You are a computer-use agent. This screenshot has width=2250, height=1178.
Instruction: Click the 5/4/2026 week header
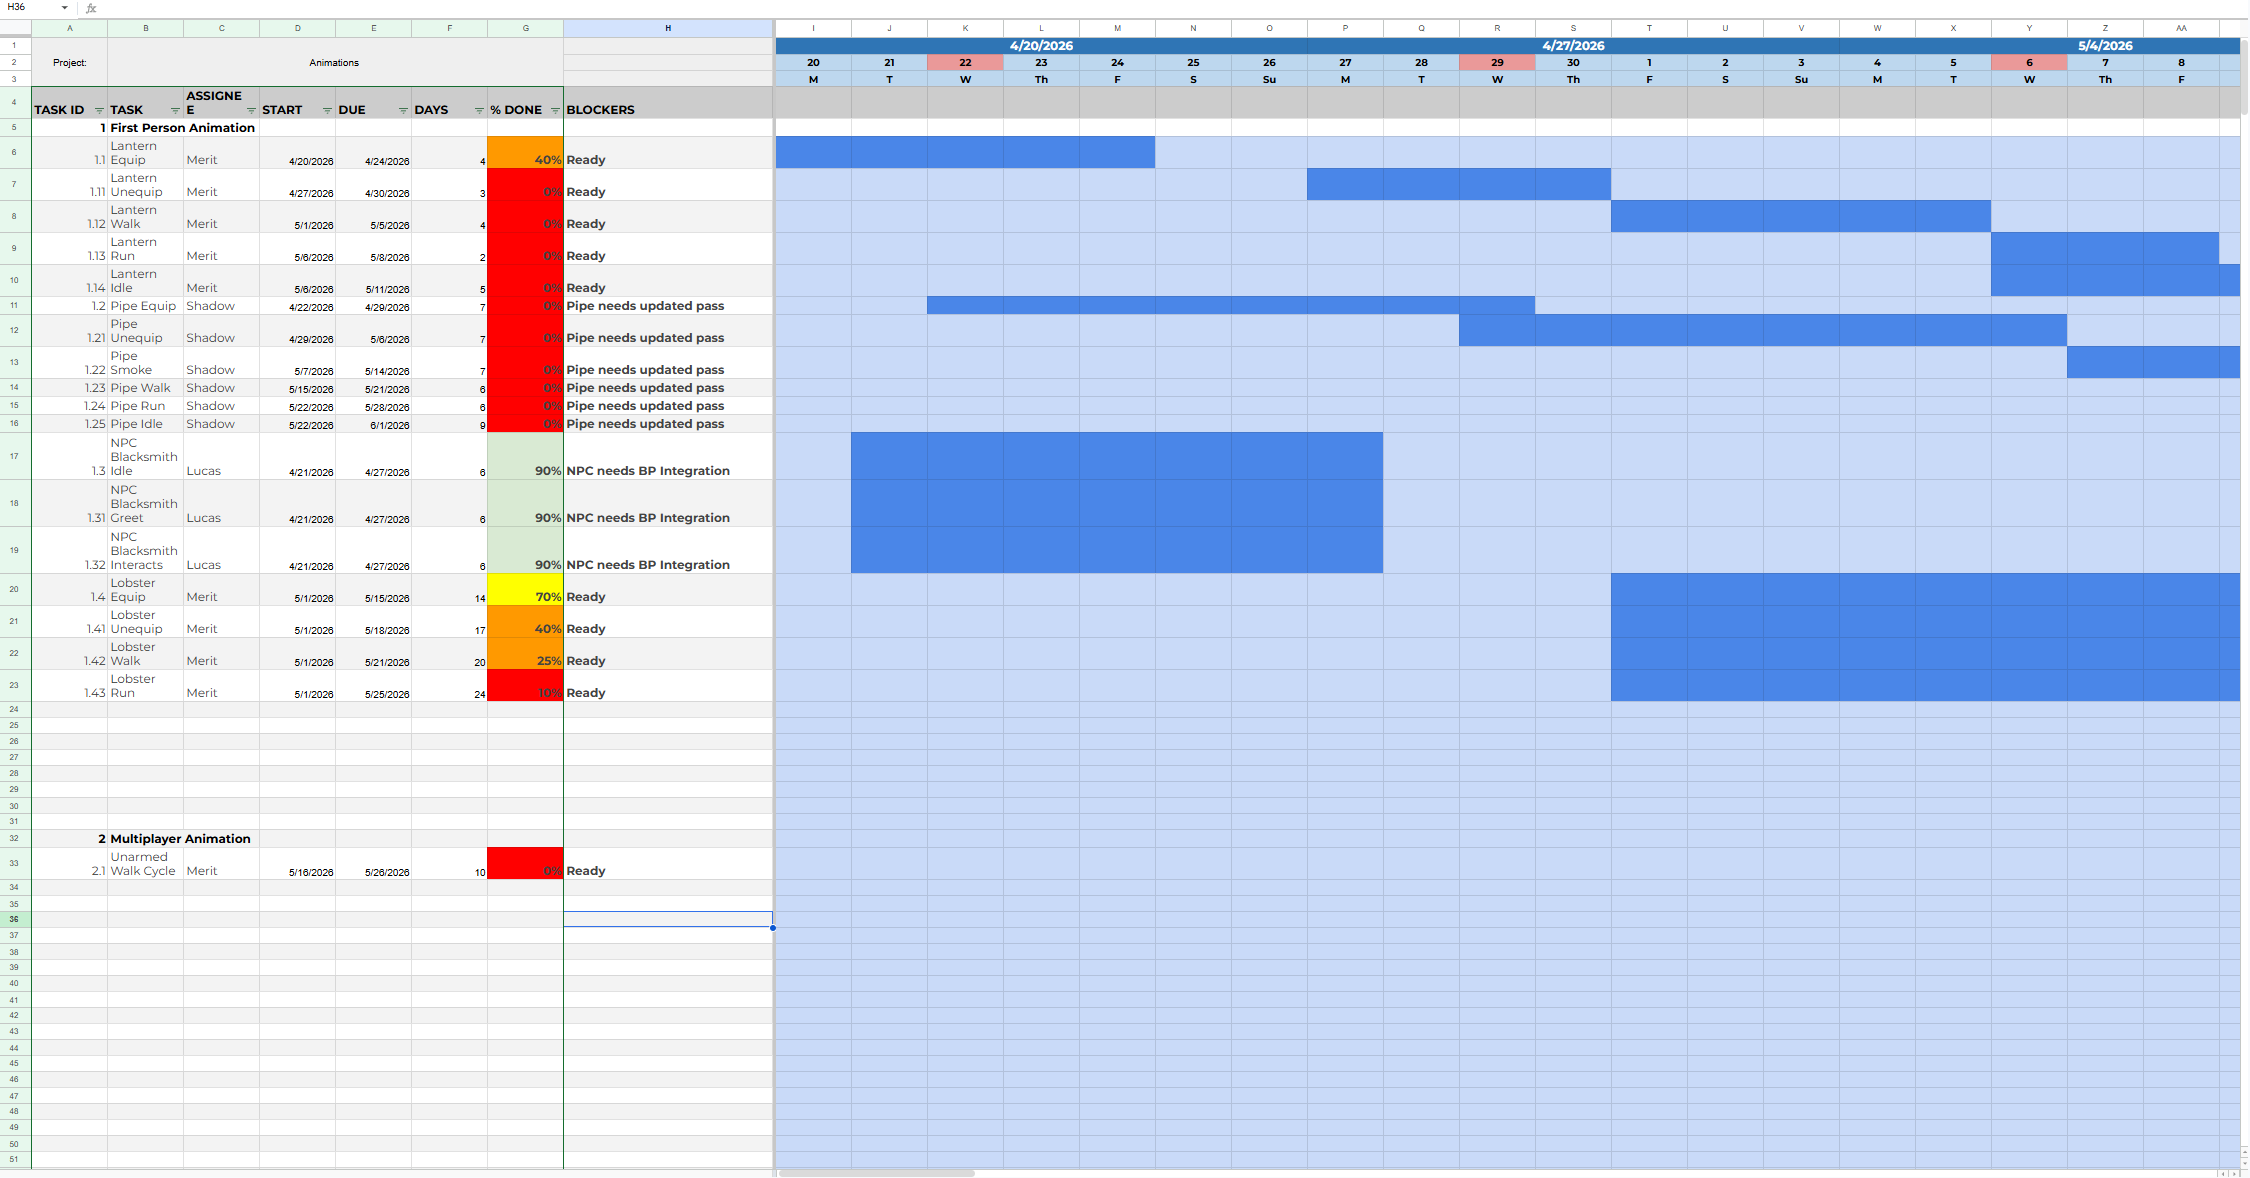(x=2105, y=46)
